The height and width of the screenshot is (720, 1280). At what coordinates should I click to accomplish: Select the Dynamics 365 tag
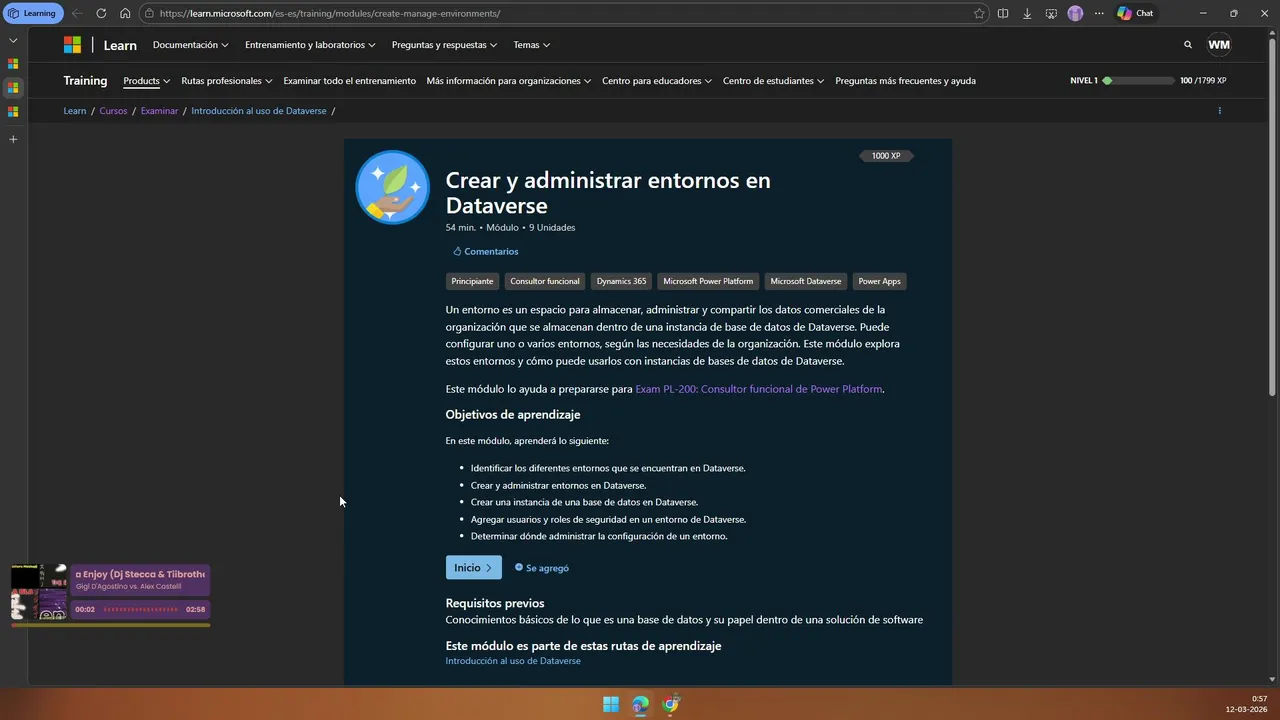(621, 281)
